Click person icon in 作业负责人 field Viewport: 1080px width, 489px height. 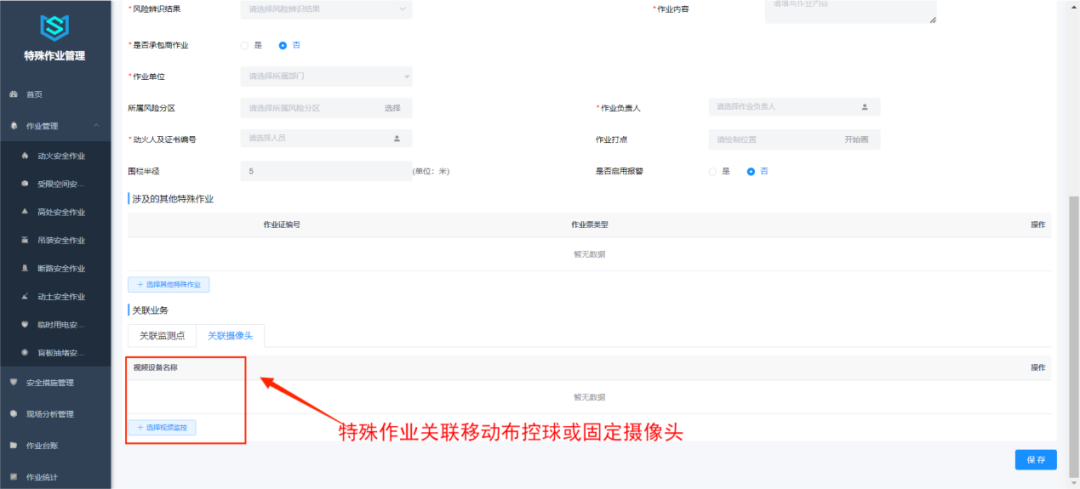pos(864,107)
